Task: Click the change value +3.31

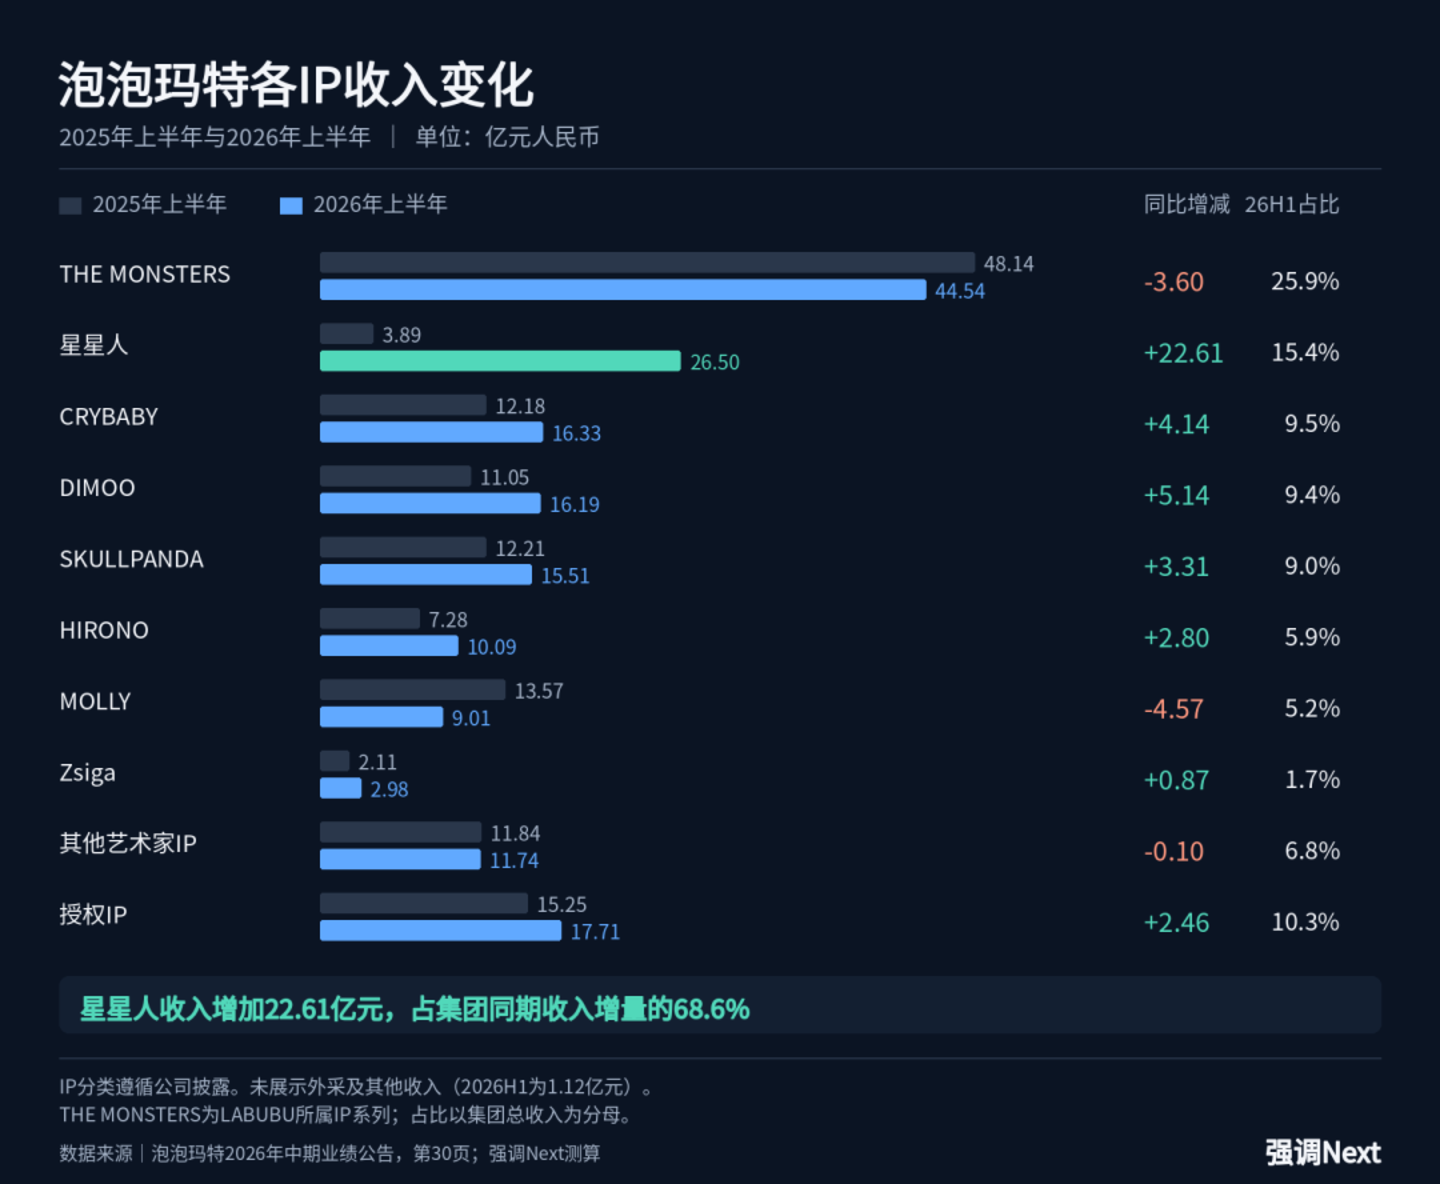Action: click(x=1177, y=567)
